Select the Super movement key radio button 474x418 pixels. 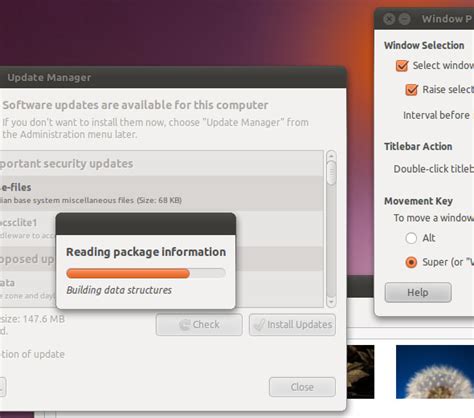[411, 262]
